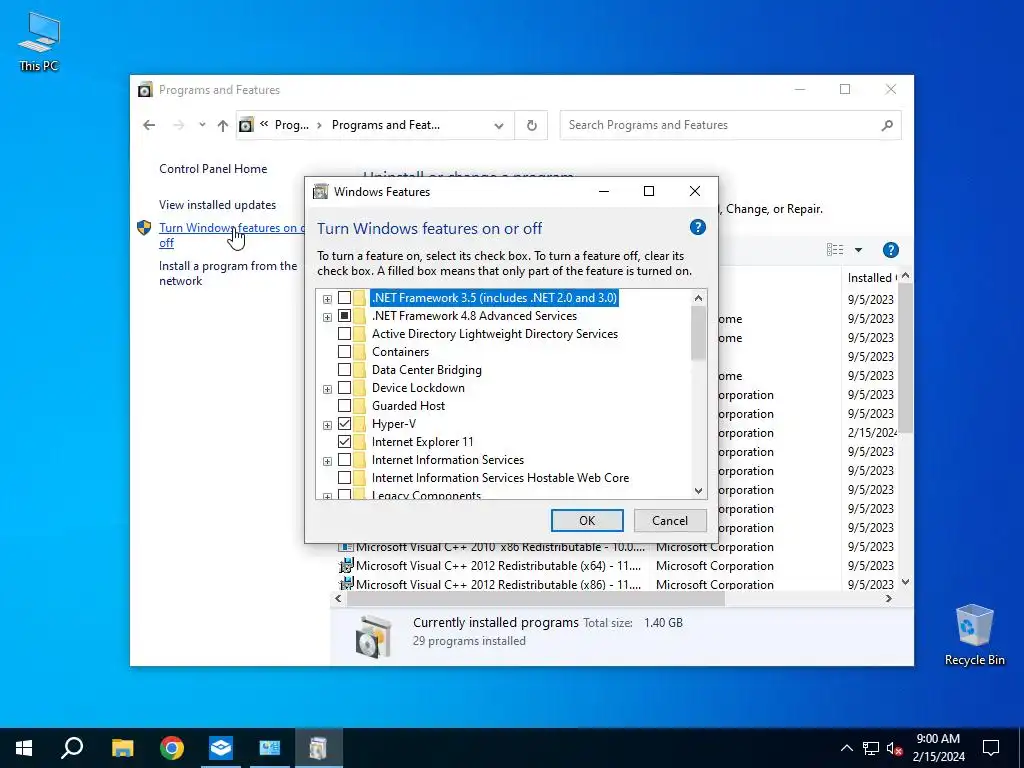Screen dimensions: 1024x768
Task: Check .NET Framework 3.5 checkbox
Action: [x=344, y=298]
